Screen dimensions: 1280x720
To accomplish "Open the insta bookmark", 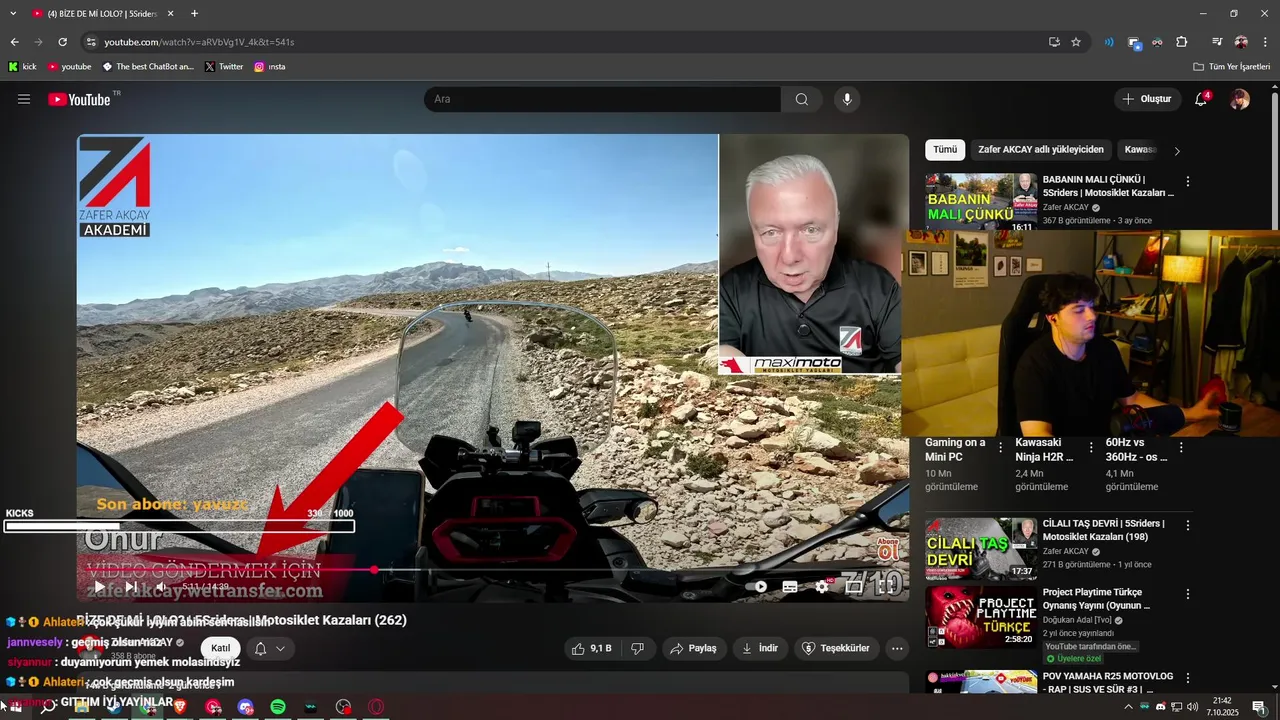I will (270, 67).
